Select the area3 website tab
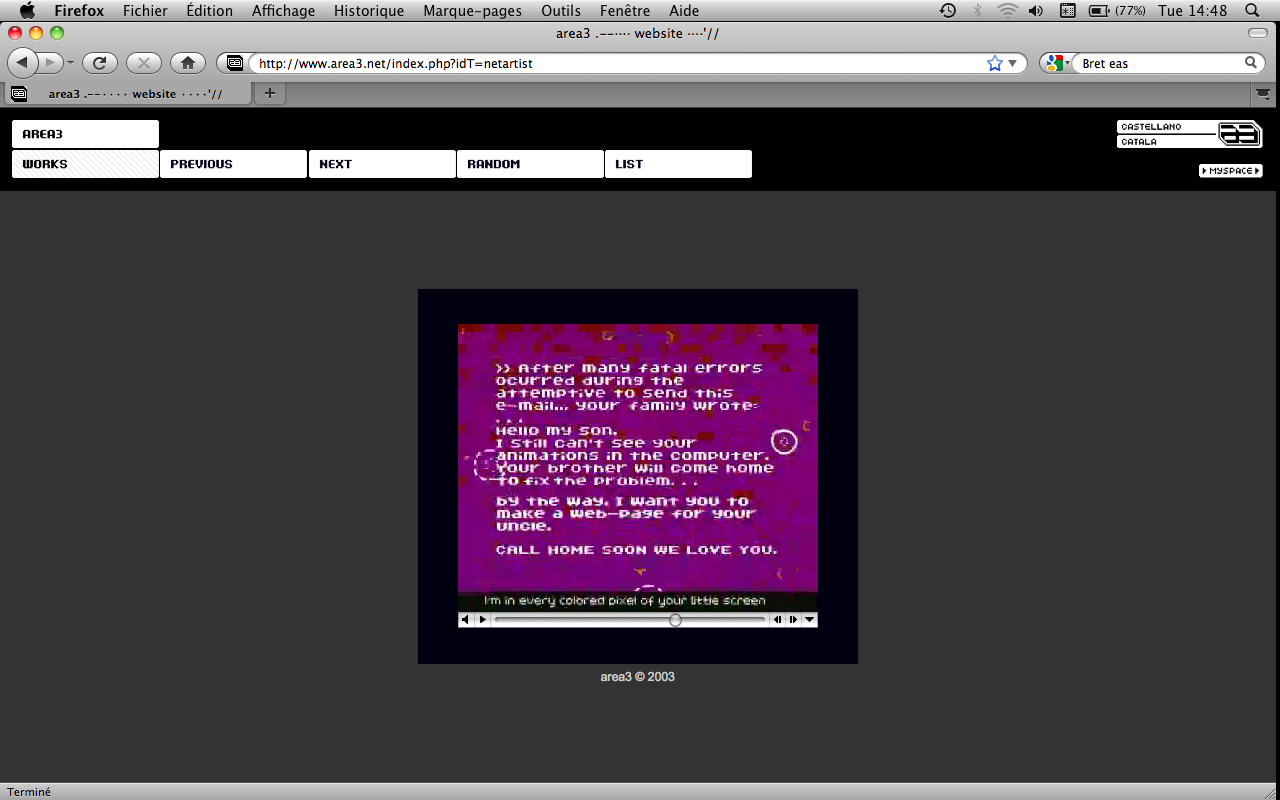 pyautogui.click(x=128, y=93)
